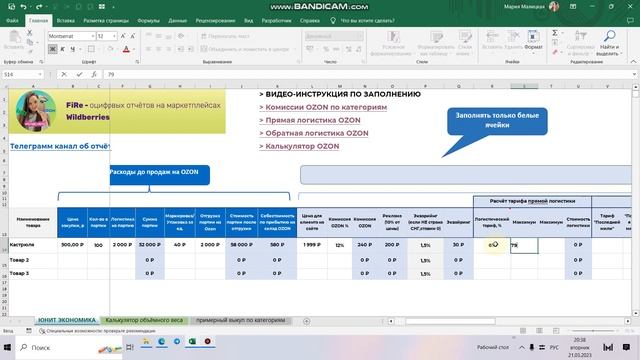Switch to Формулы ribbon tab
Image resolution: width=640 pixels, height=360 pixels.
click(x=149, y=20)
